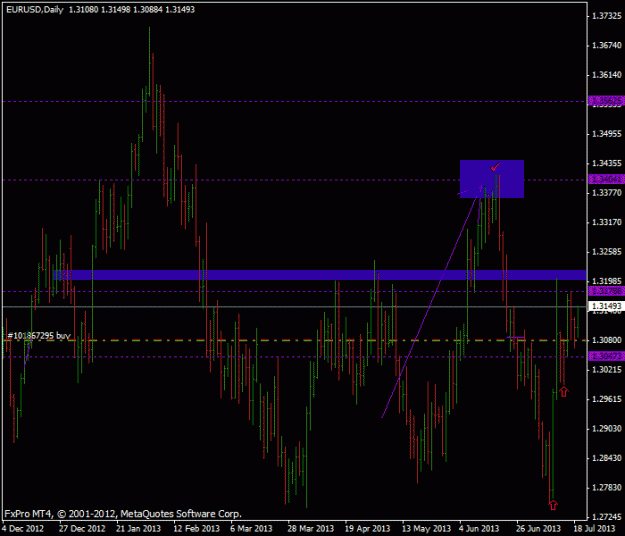Click the EURUSD,Daily chart title

[x=35, y=9]
